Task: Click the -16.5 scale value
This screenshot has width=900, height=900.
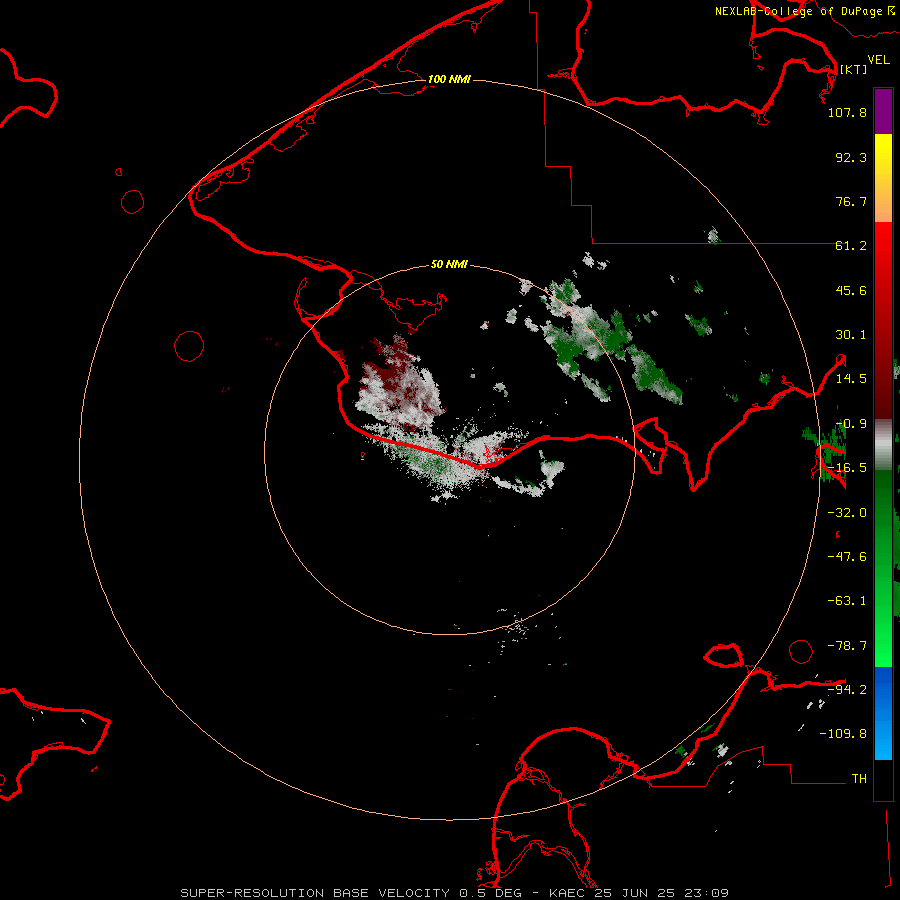Action: tap(847, 468)
